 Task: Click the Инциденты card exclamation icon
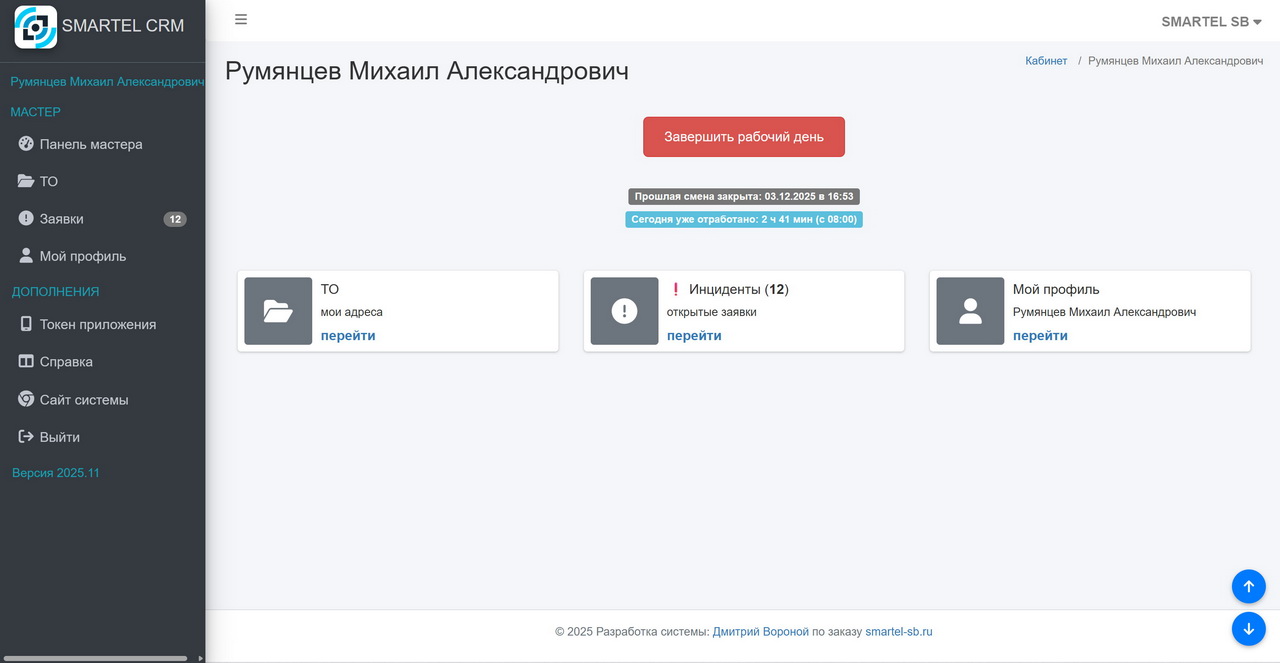pos(624,311)
